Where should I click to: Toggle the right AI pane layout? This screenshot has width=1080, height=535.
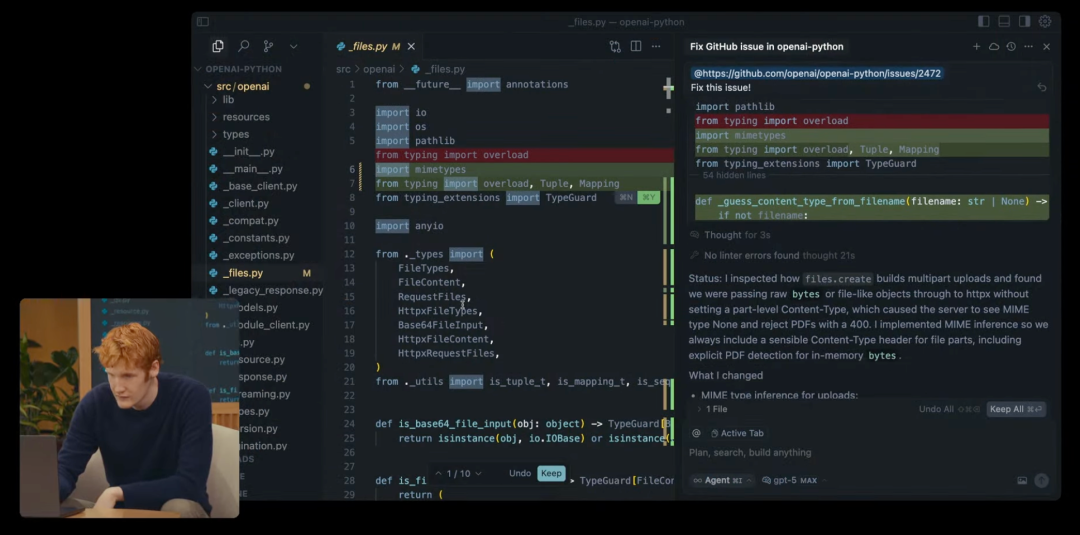[x=1024, y=21]
